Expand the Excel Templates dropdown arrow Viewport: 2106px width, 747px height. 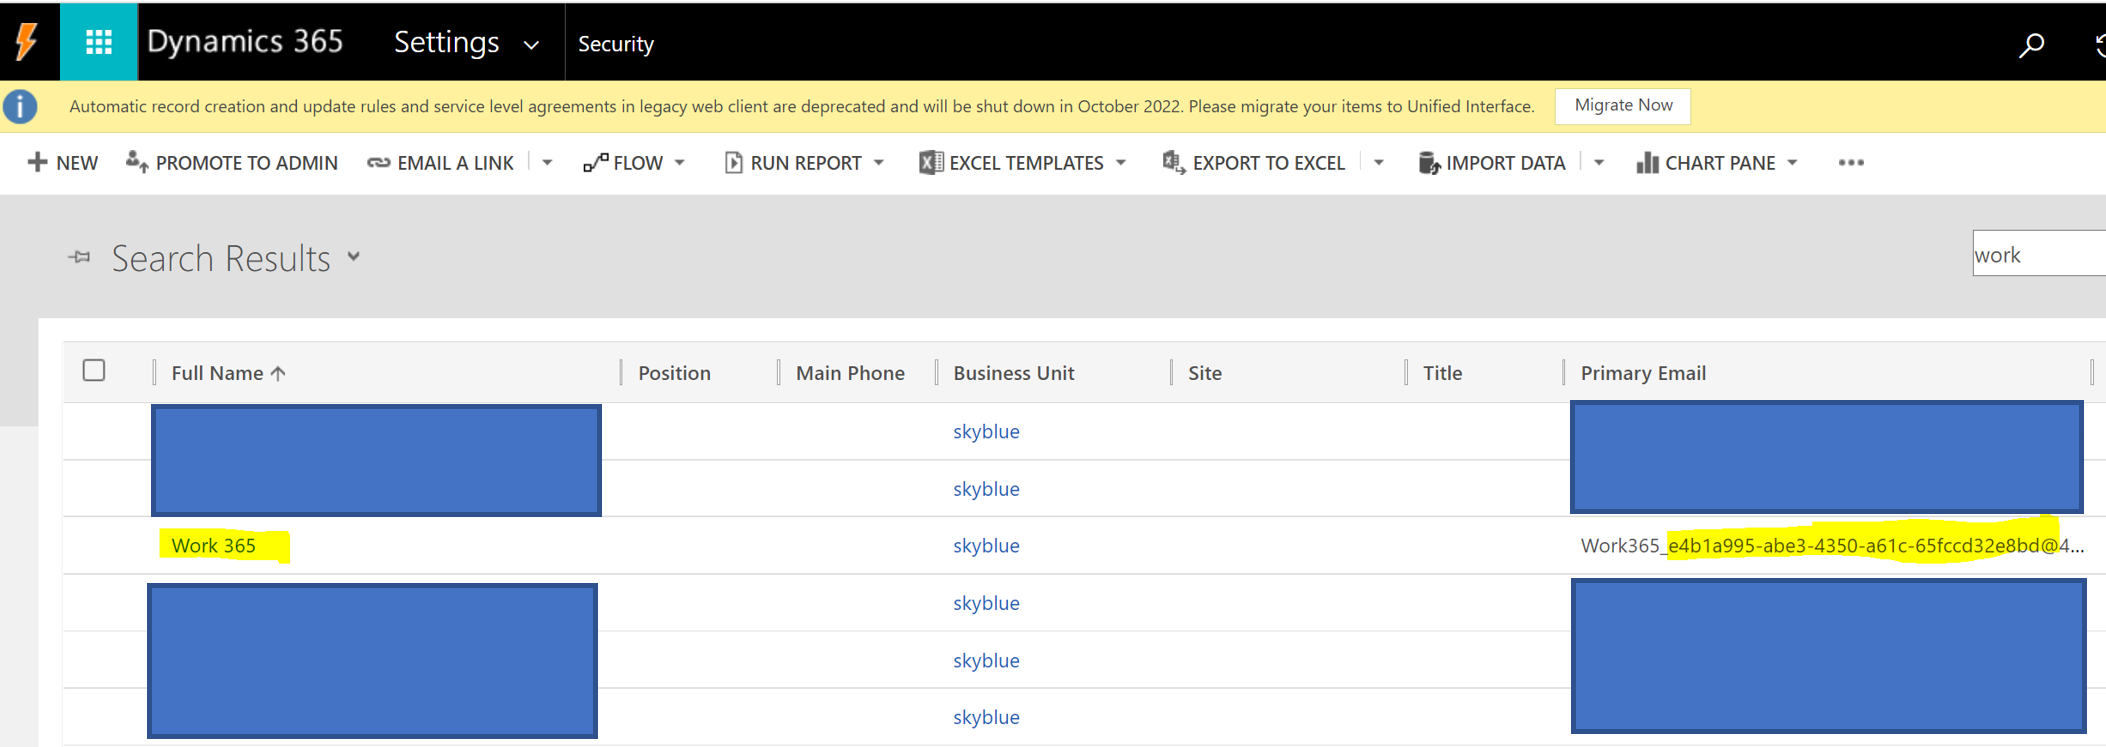[1121, 162]
